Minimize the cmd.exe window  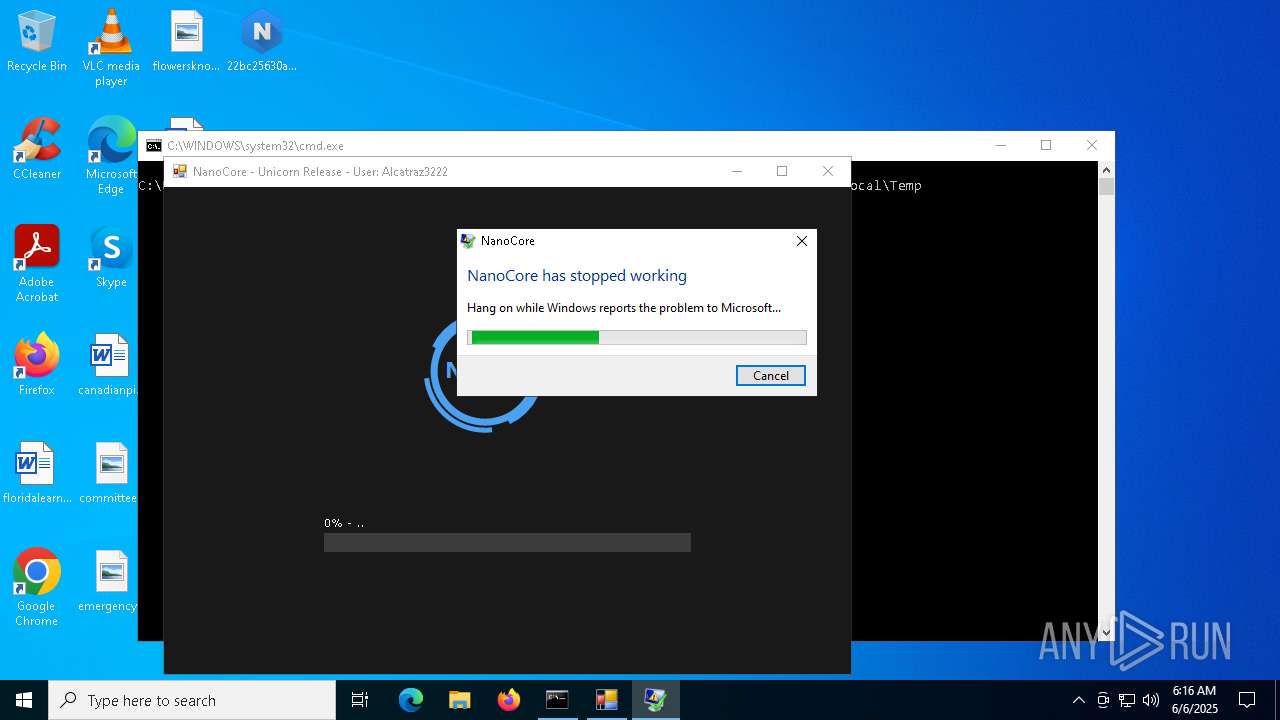pos(1000,146)
